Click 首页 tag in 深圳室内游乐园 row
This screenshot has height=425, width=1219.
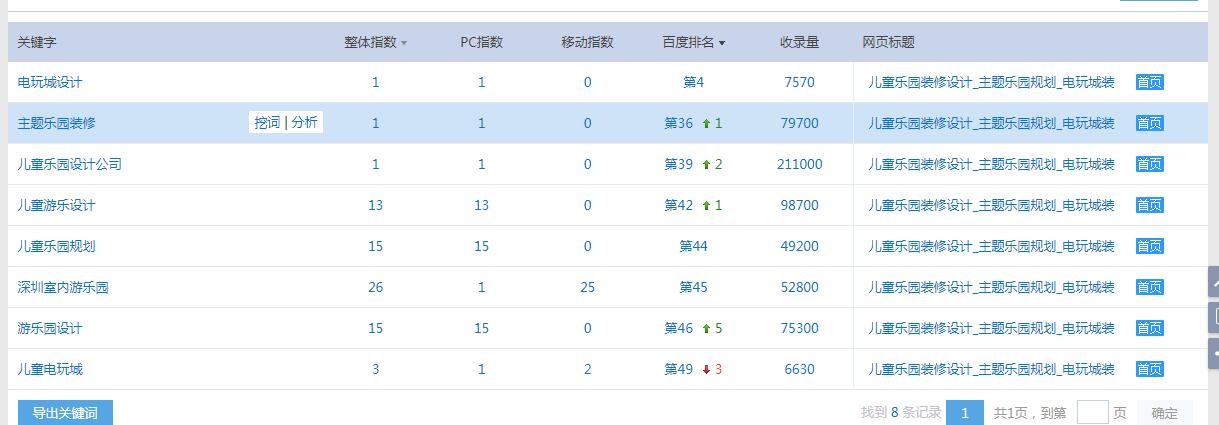coord(1150,287)
